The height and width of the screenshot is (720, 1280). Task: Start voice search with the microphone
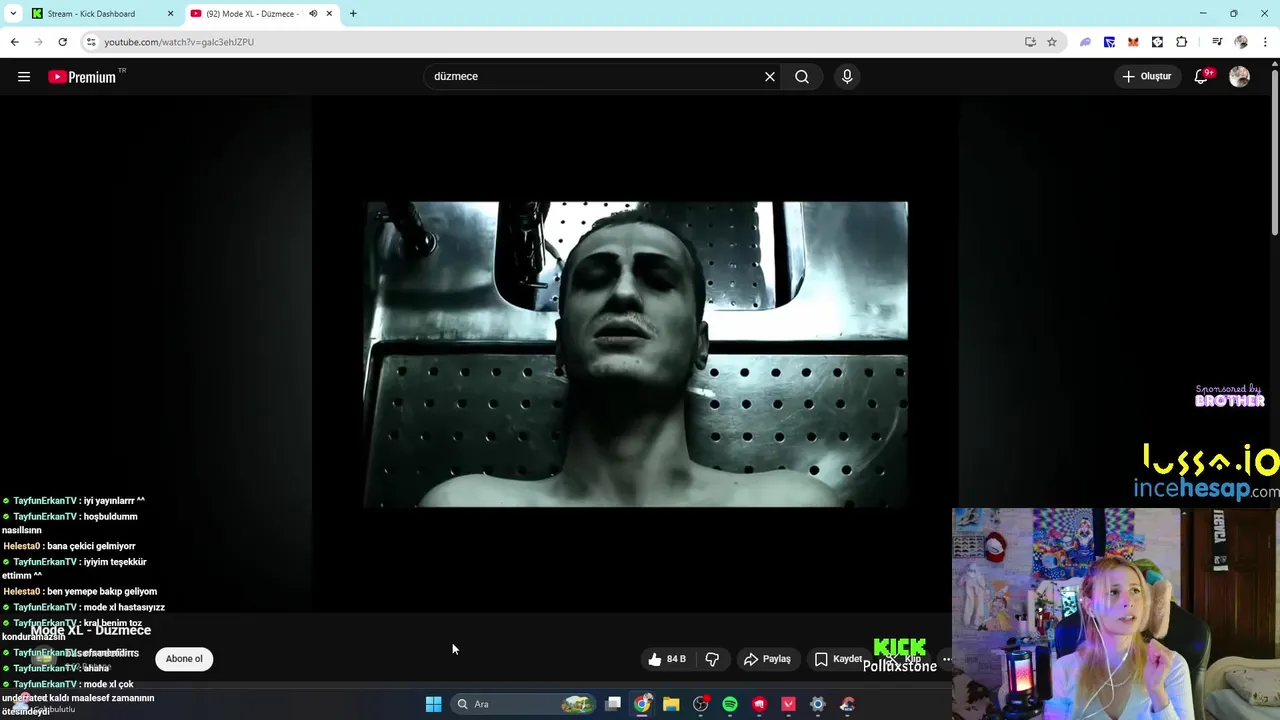(847, 77)
